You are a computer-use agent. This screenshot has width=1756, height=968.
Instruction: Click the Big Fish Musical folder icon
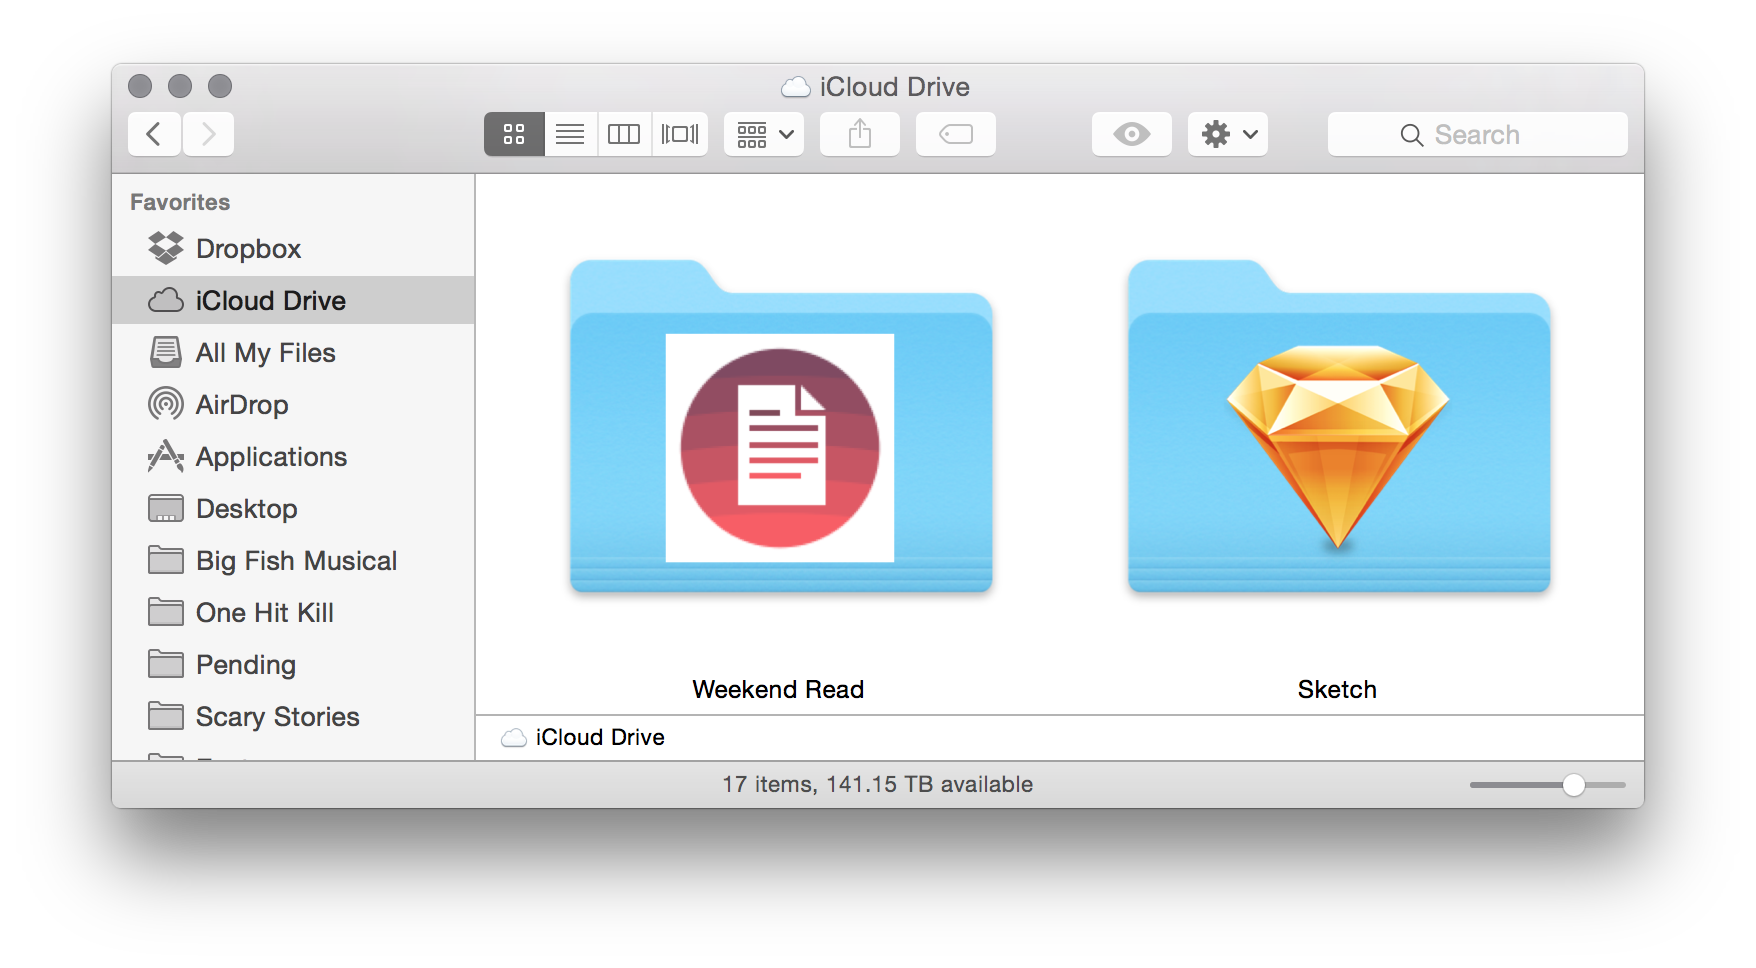click(166, 560)
